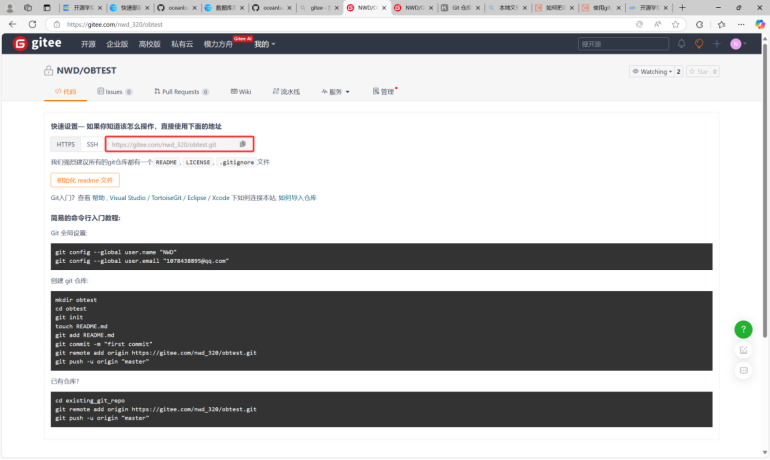
Task: Open the 帮助 link
Action: [x=98, y=197]
